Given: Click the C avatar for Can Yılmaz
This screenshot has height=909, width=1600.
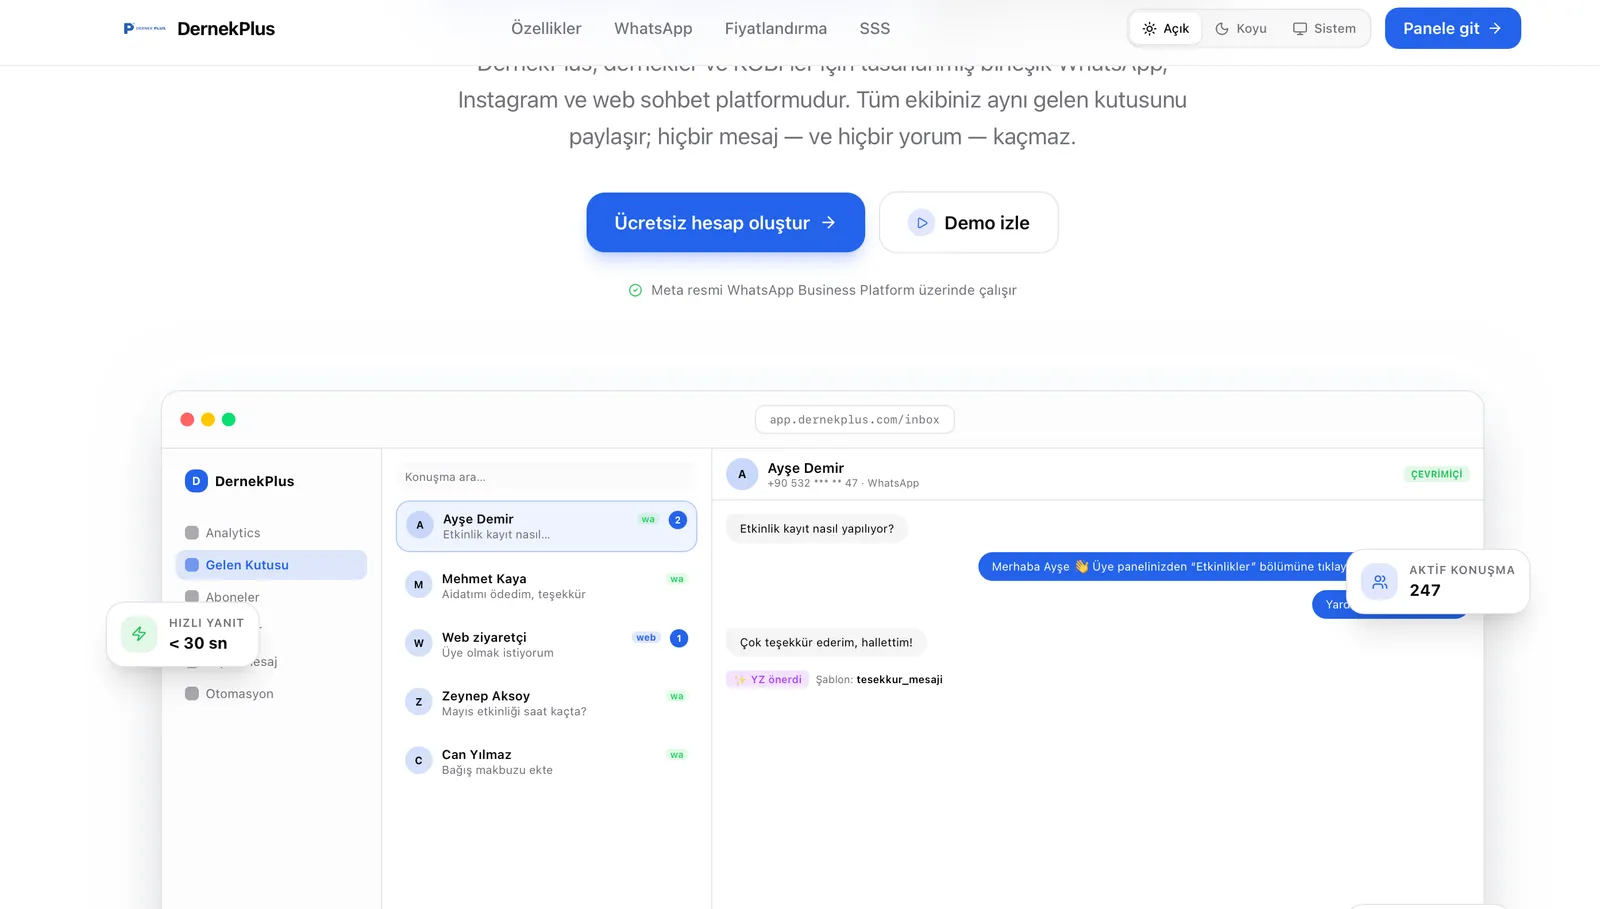Looking at the screenshot, I should (x=419, y=761).
